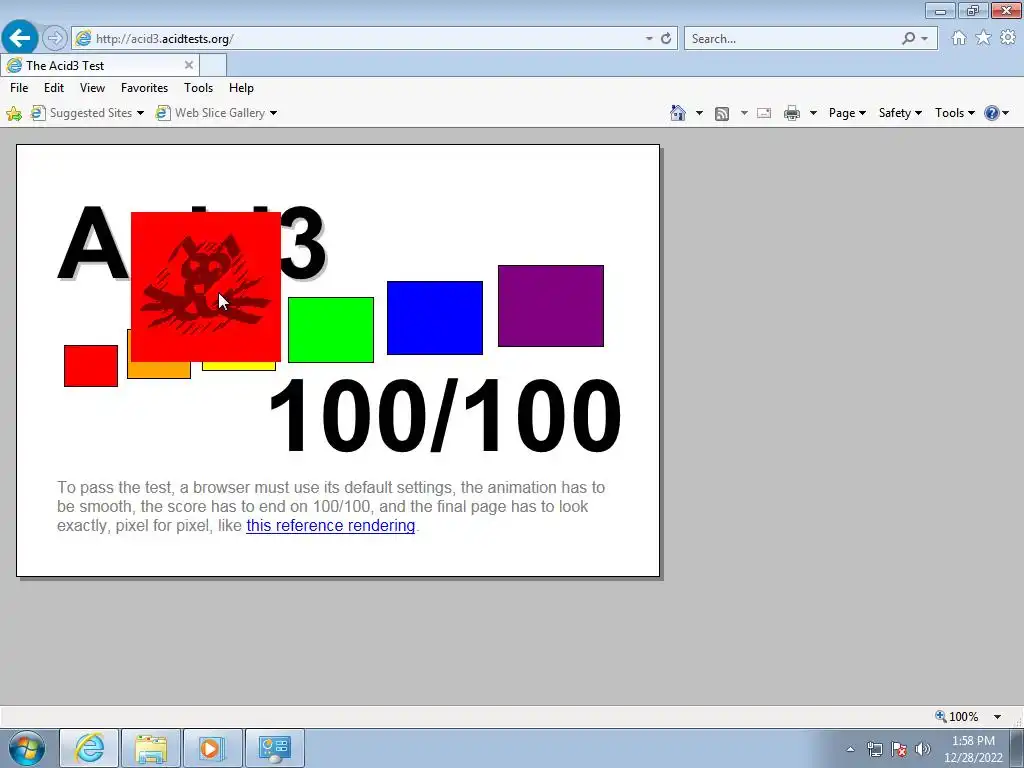Open the Help menu
Image resolution: width=1024 pixels, height=768 pixels.
[x=241, y=88]
